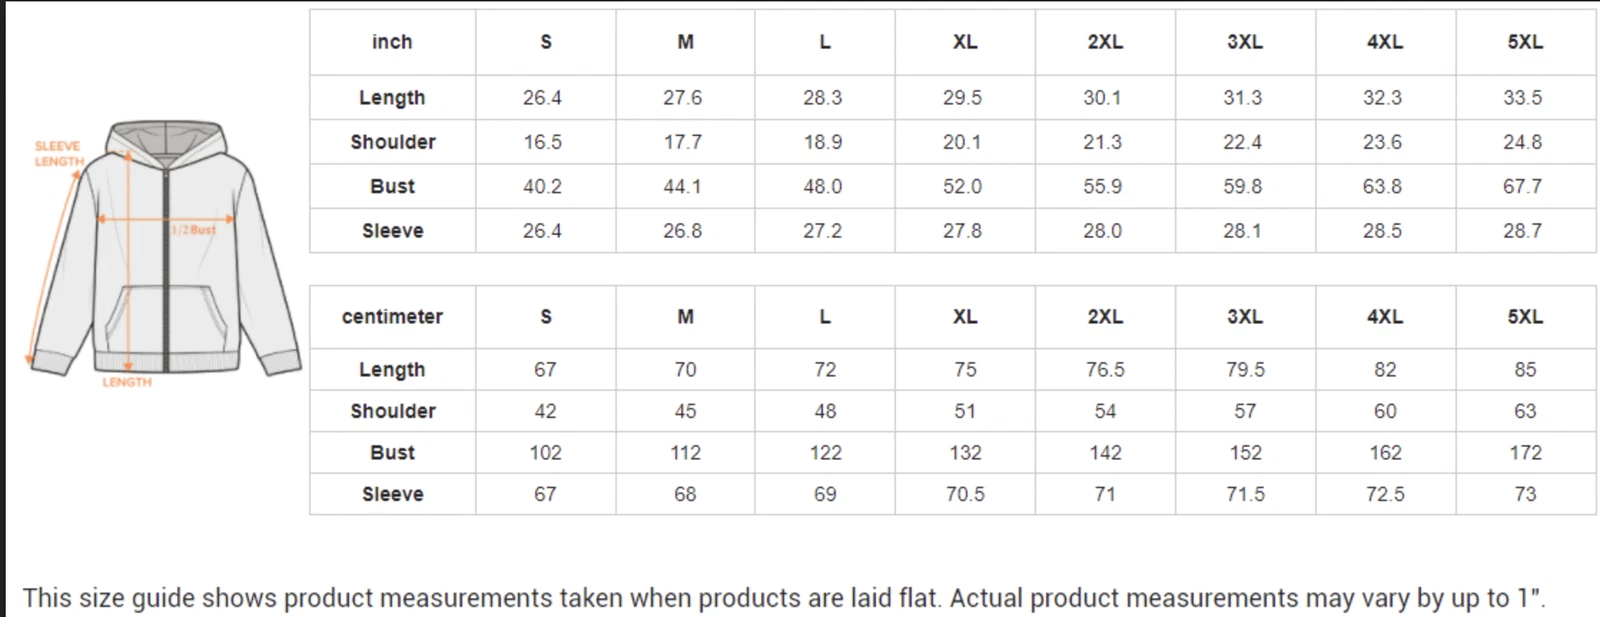Click the 112 bust value for size M
Viewport: 1600px width, 617px height.
tap(685, 453)
